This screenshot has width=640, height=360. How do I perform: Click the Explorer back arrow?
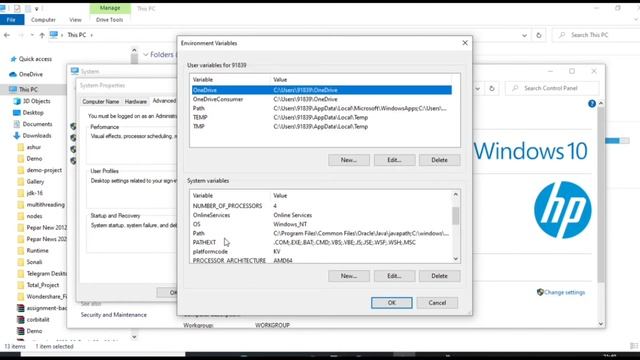7,35
